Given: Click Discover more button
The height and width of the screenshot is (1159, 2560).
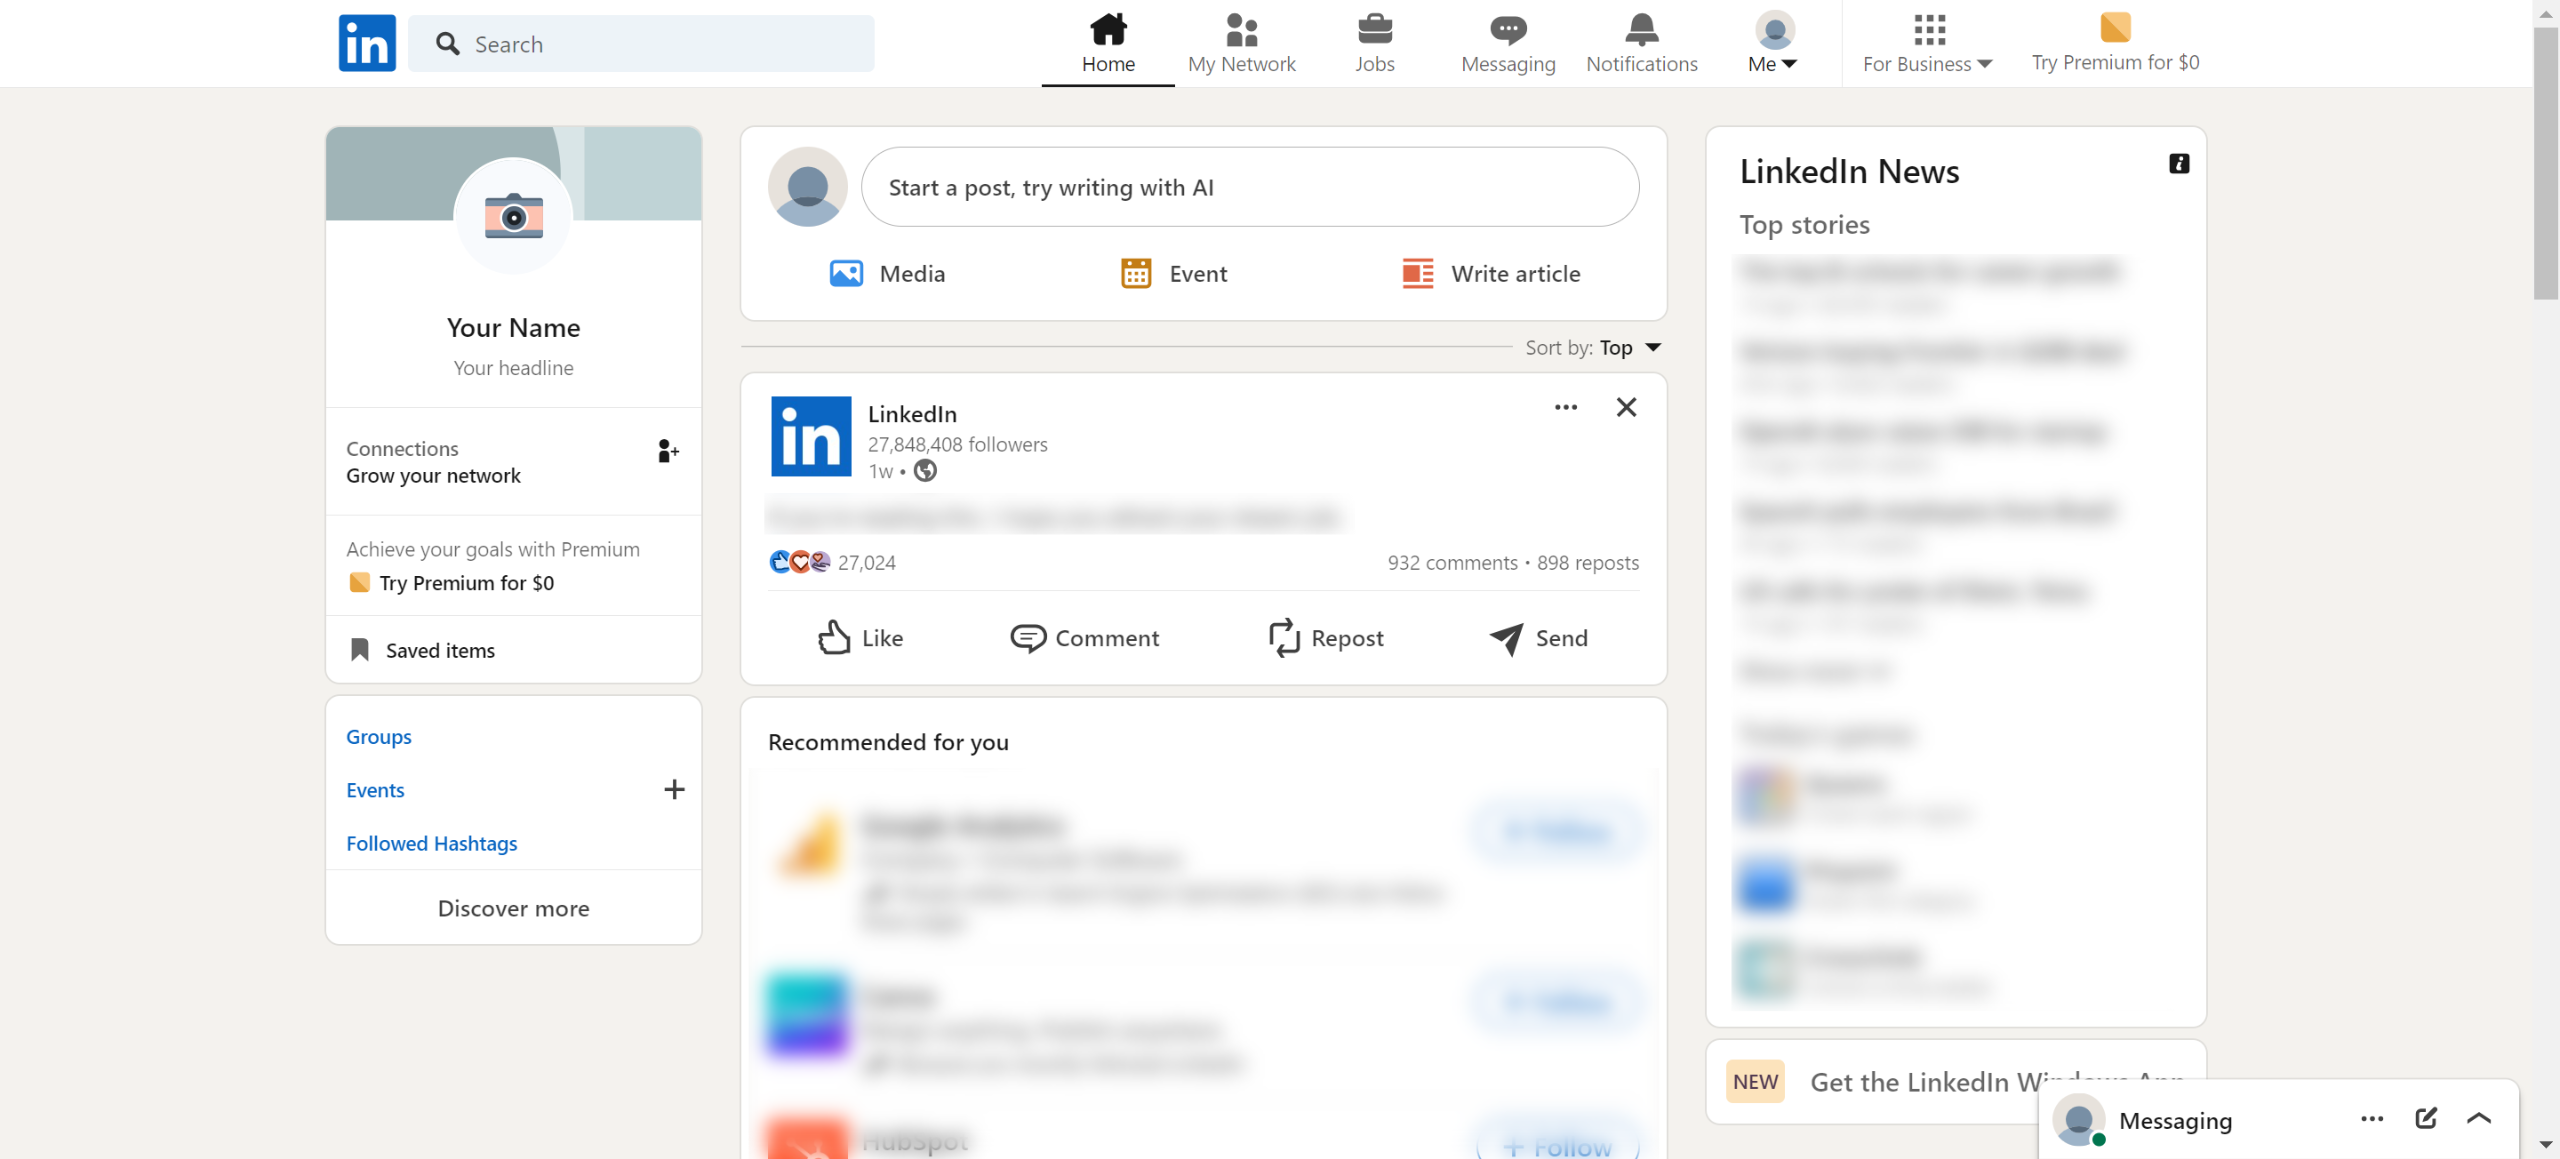Looking at the screenshot, I should click(x=513, y=908).
